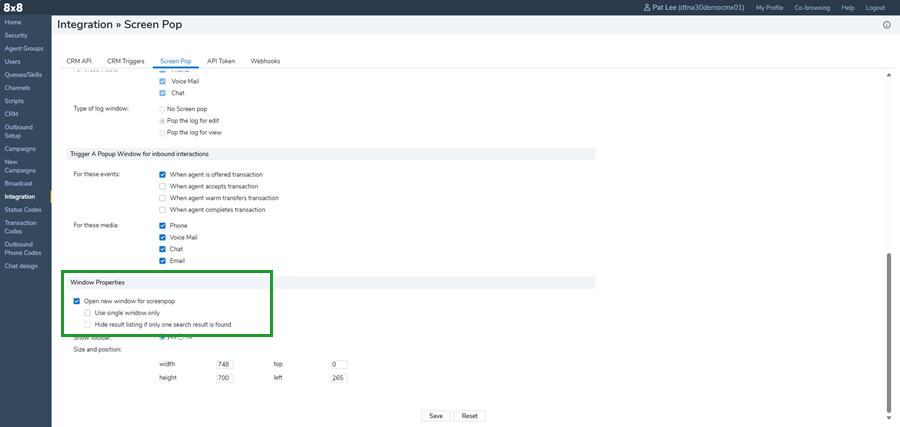Screen dimensions: 900x427
Task: Click the width input field
Action: [x=225, y=364]
